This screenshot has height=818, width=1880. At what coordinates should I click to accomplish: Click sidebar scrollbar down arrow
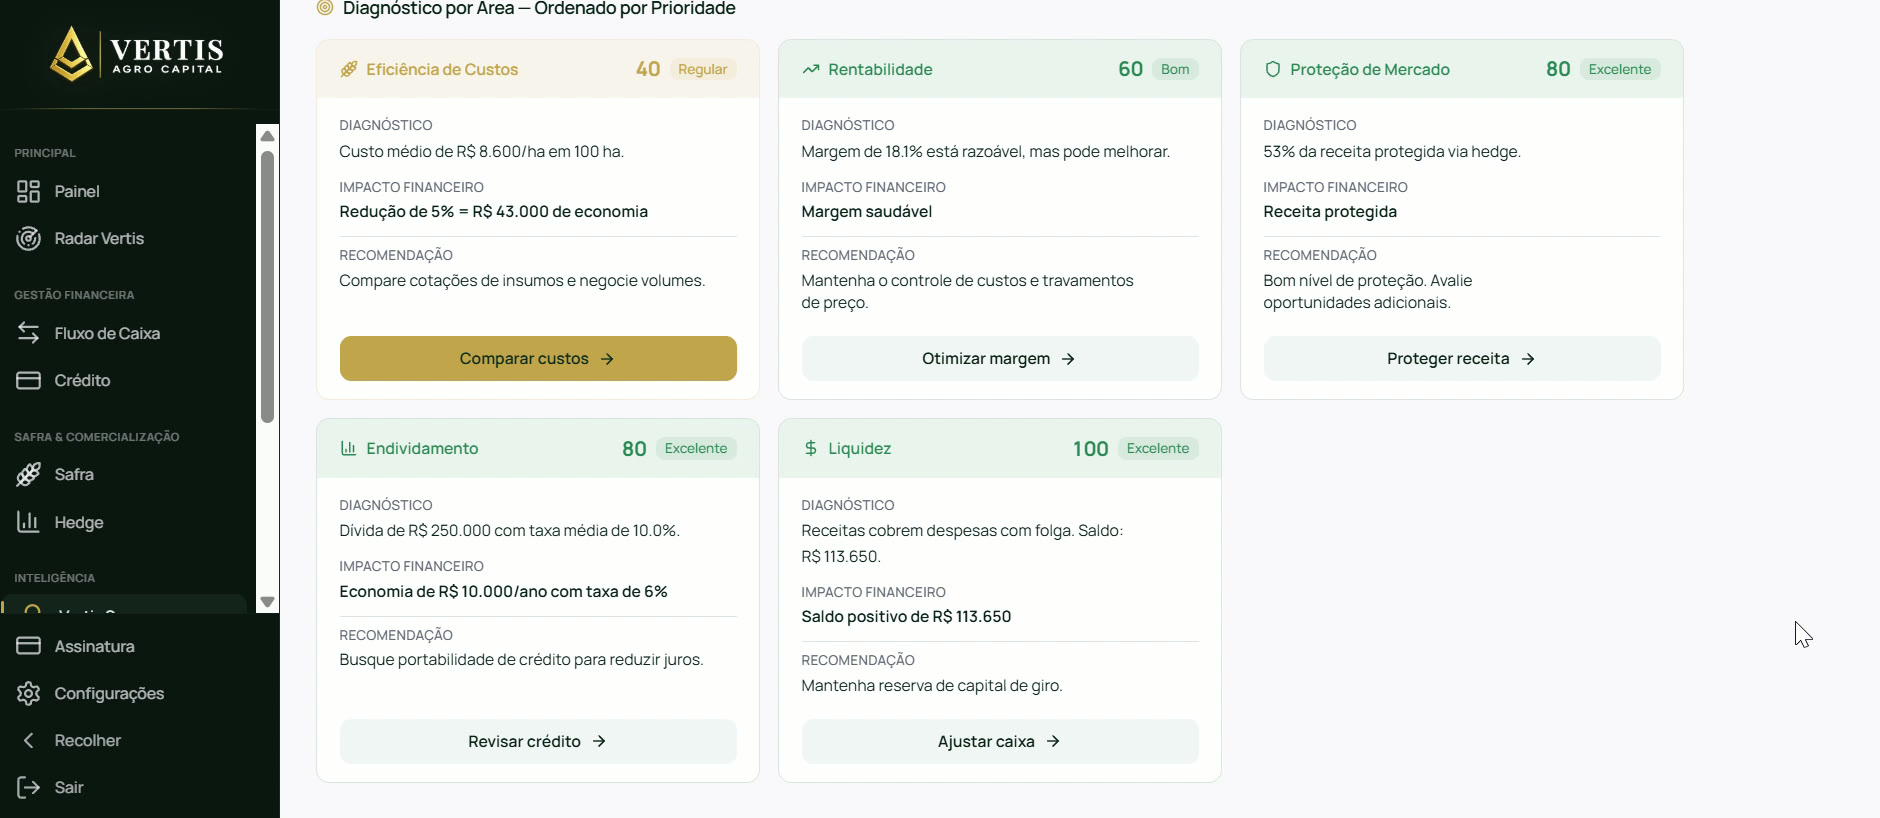[267, 602]
